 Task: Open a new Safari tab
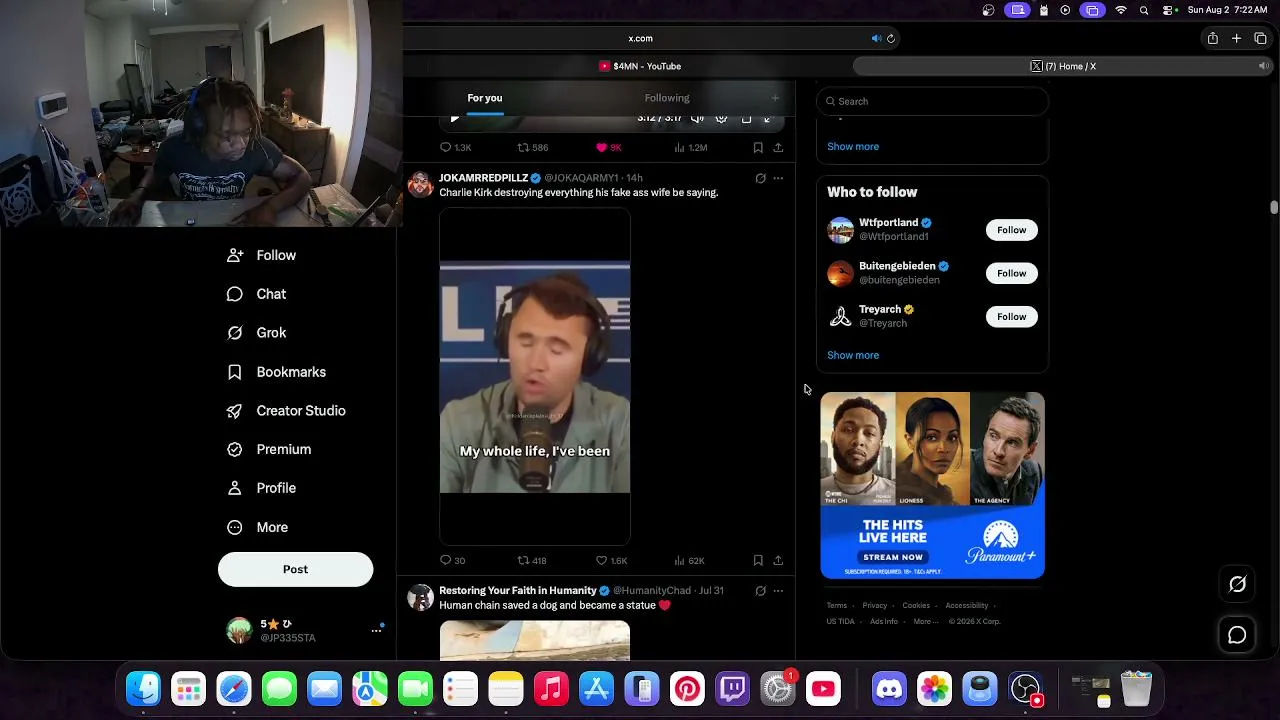pyautogui.click(x=1236, y=38)
